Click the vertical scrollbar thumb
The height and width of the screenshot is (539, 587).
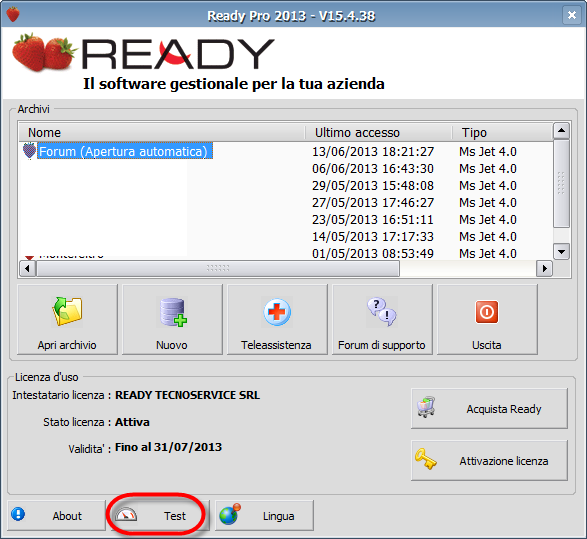pos(561,183)
